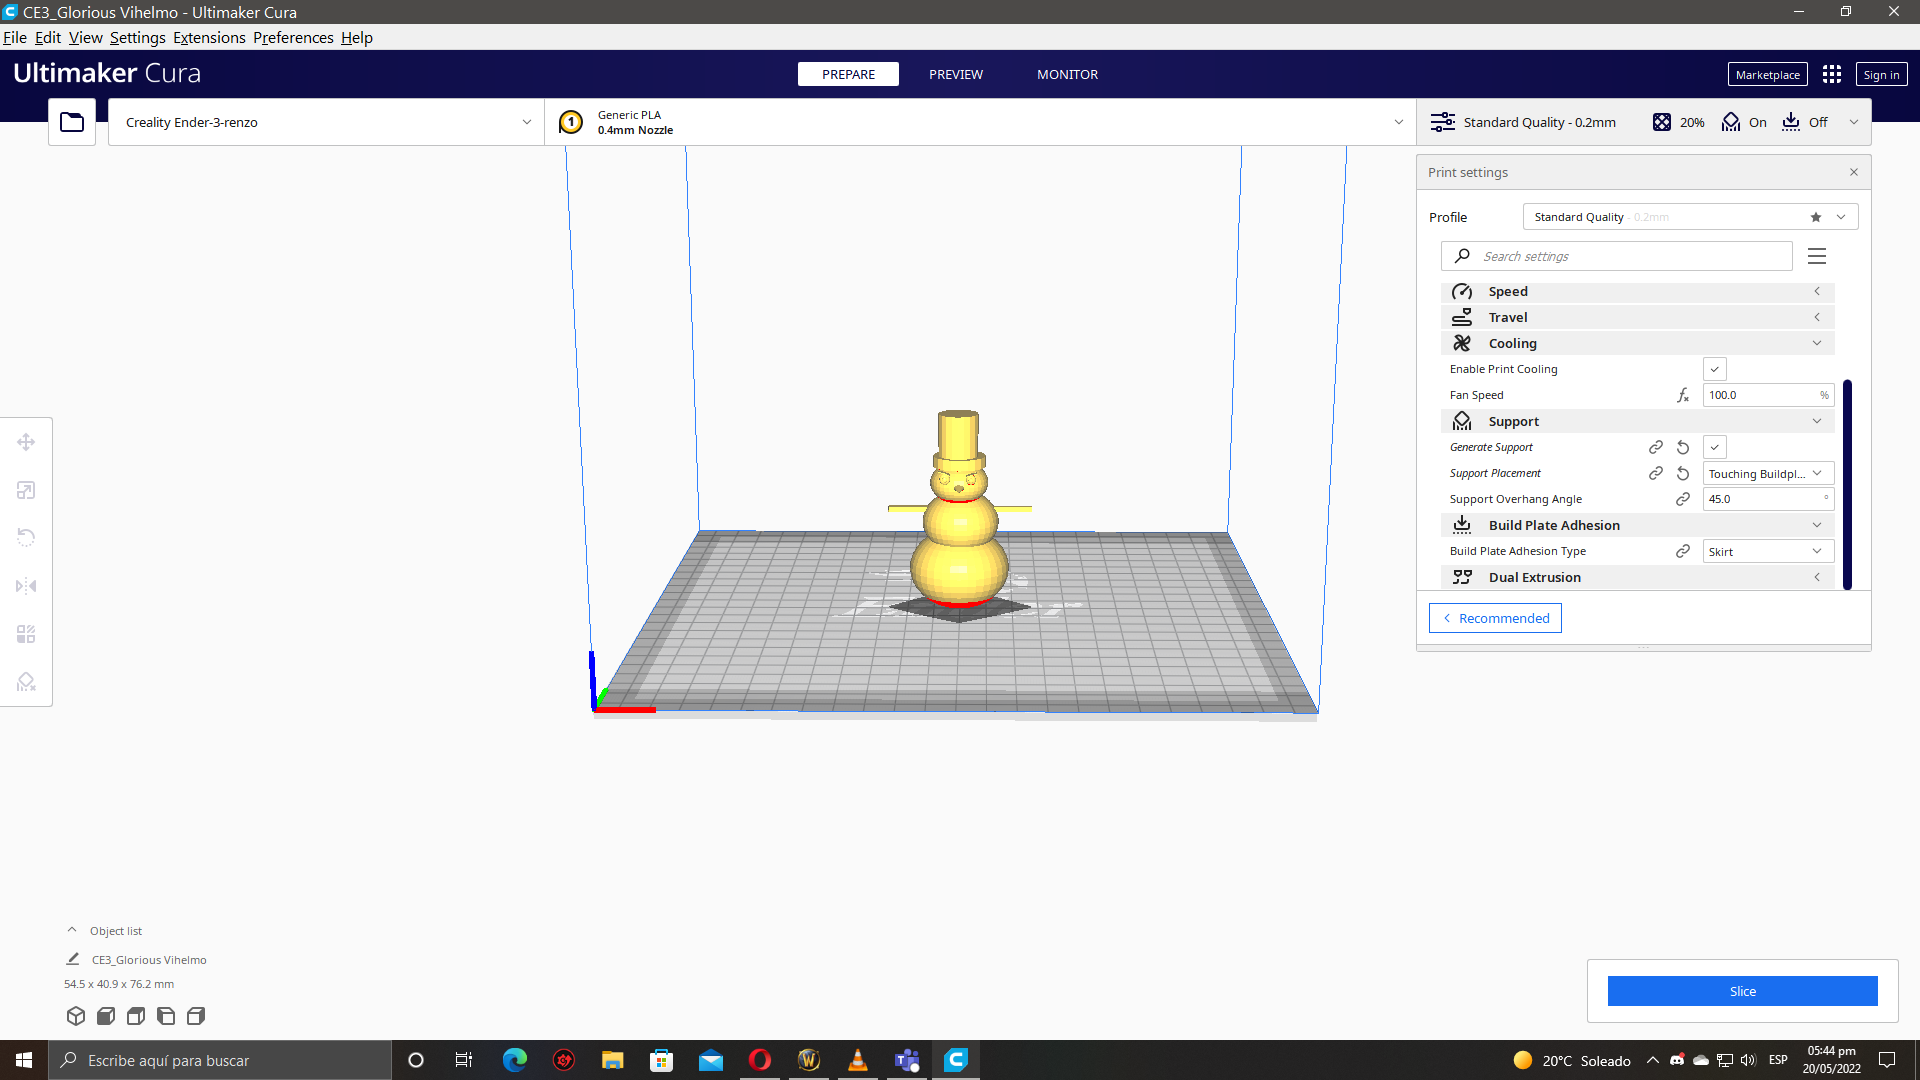1920x1080 pixels.
Task: Click the Sign in button
Action: [1881, 74]
